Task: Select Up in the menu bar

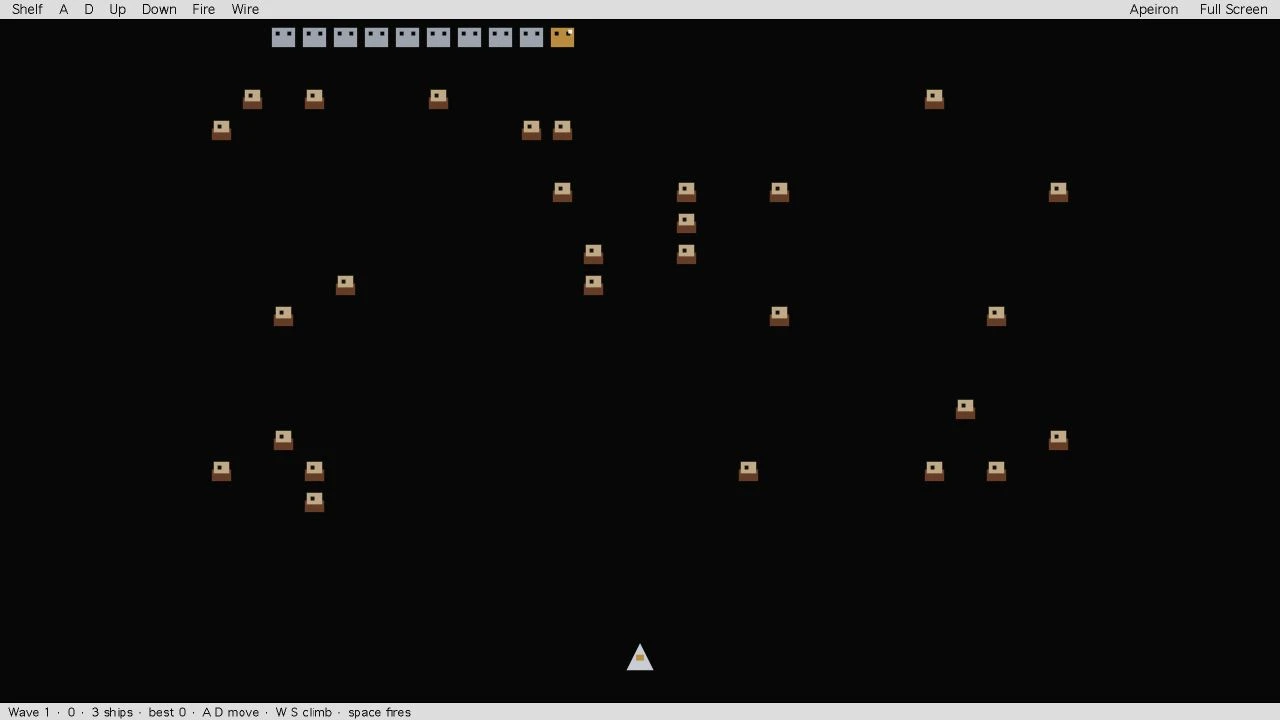Action: click(117, 9)
